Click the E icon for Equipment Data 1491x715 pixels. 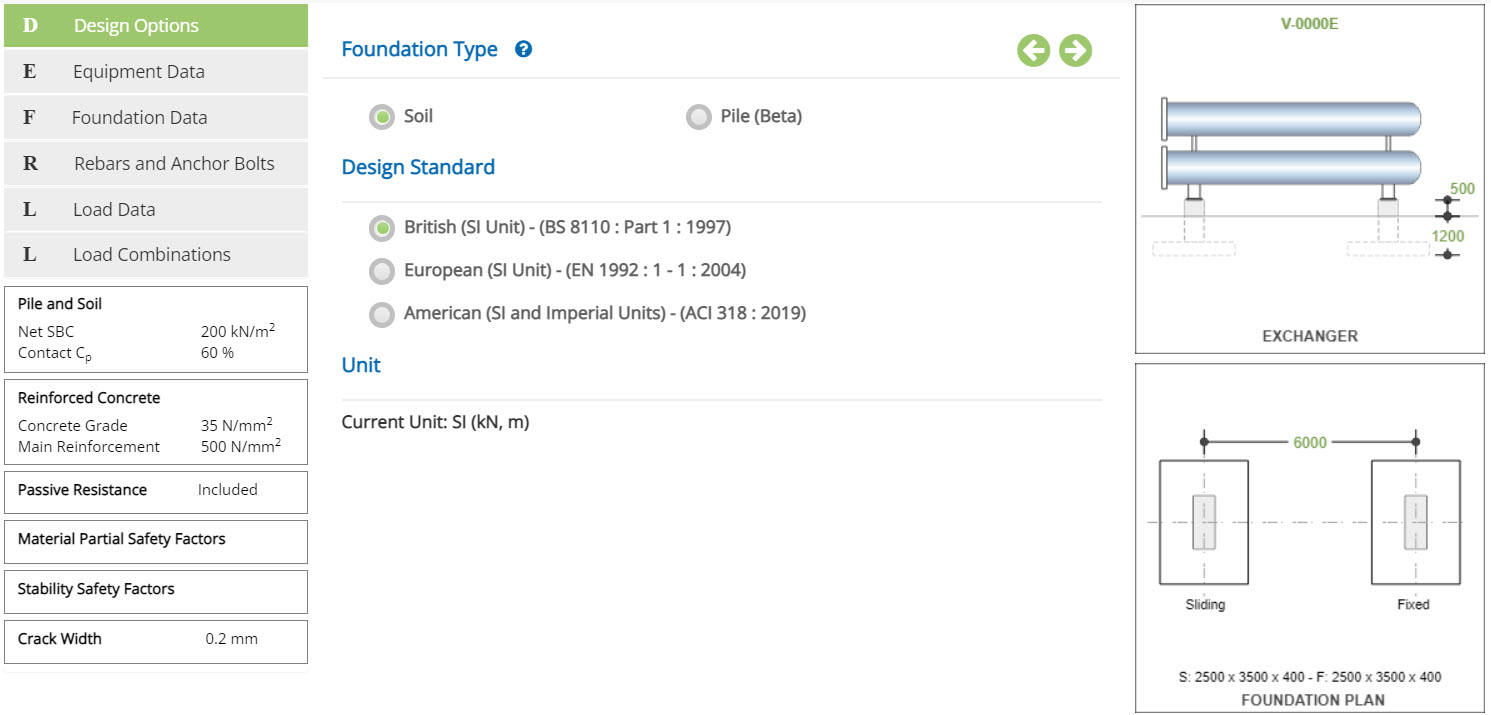point(30,72)
